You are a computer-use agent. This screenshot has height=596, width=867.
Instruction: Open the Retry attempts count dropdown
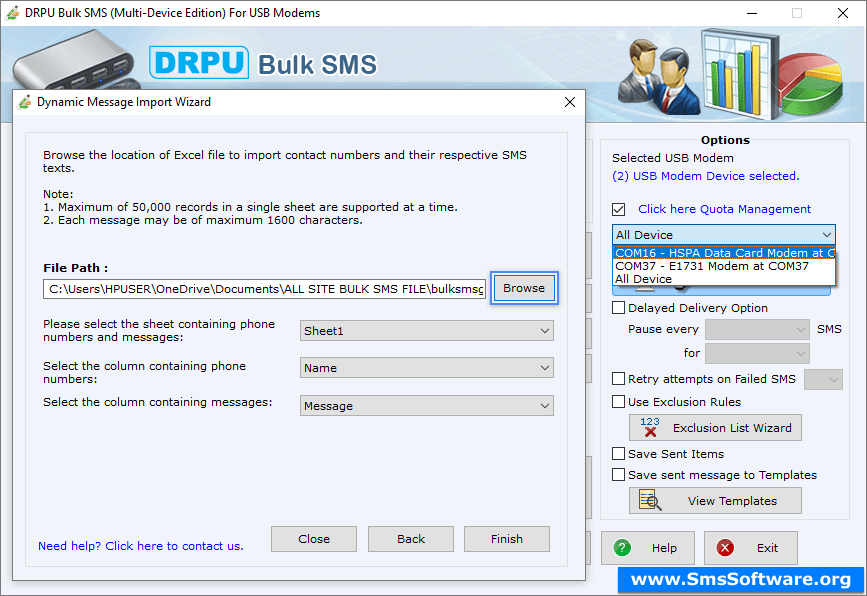click(823, 379)
